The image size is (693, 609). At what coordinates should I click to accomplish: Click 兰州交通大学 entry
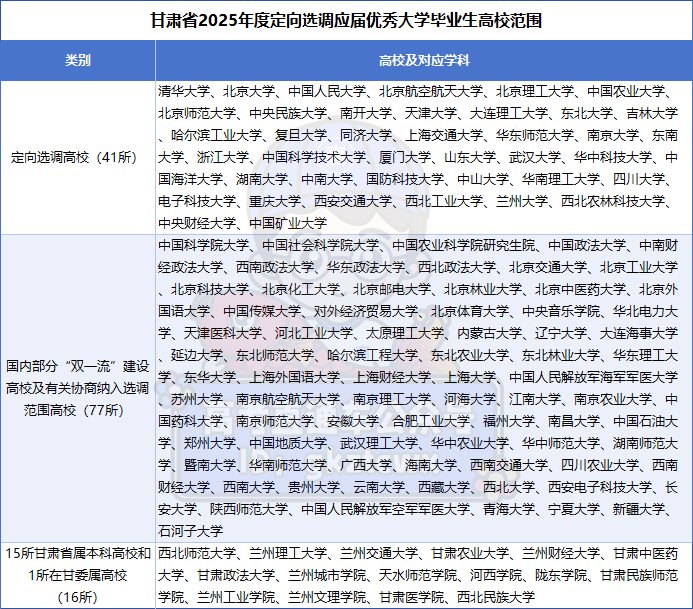point(379,553)
